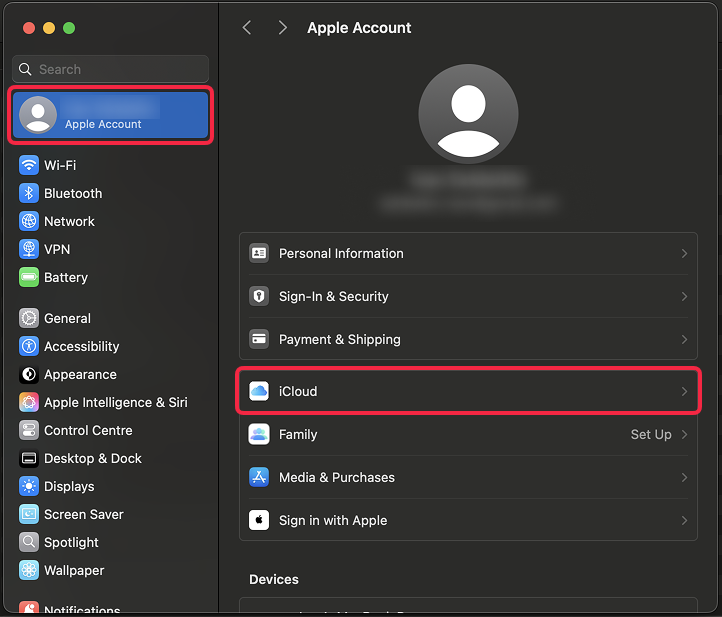Select Desktop & Dock in sidebar
Viewport: 722px width, 617px height.
92,458
